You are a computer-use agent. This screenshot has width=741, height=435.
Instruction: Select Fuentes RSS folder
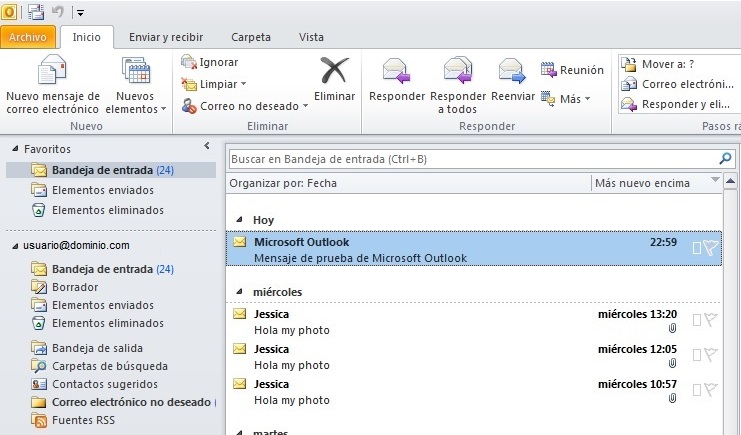click(x=83, y=420)
